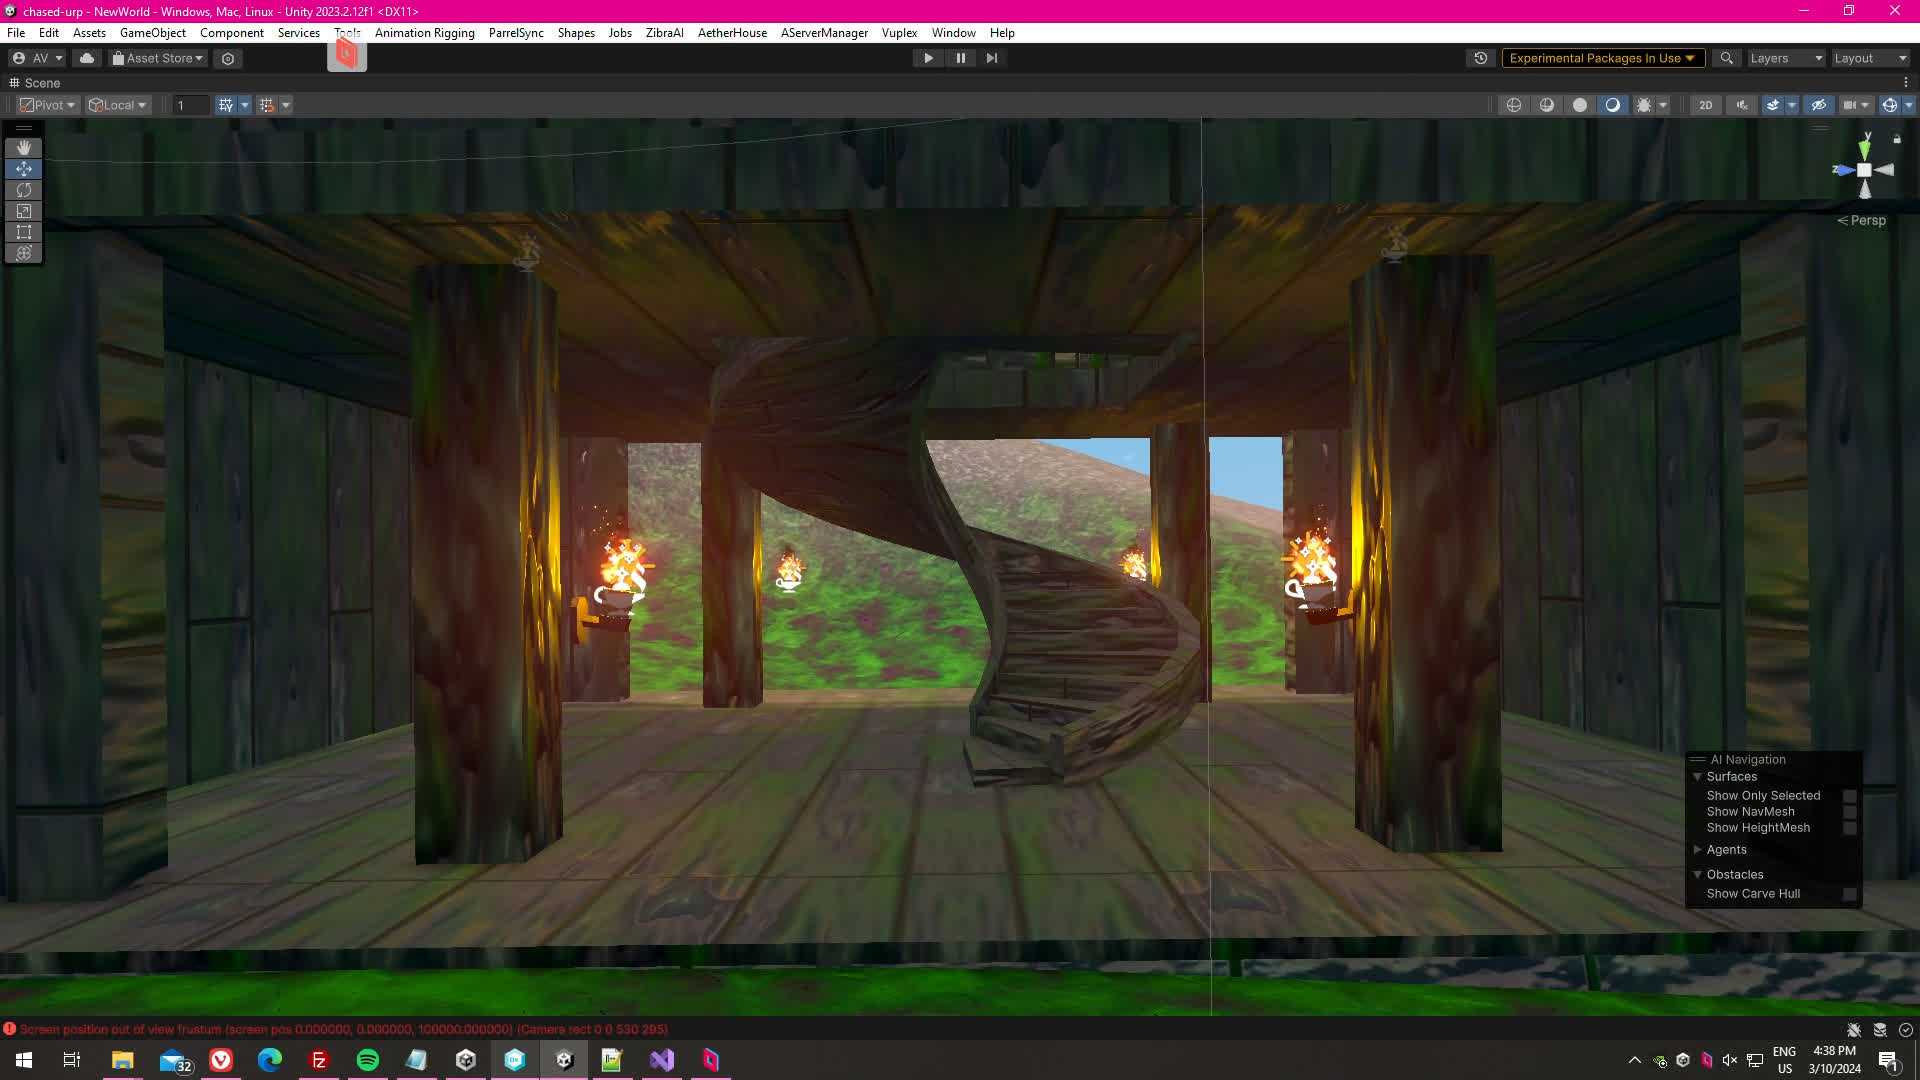Select the Rect transform tool
This screenshot has width=1920, height=1080.
click(24, 232)
